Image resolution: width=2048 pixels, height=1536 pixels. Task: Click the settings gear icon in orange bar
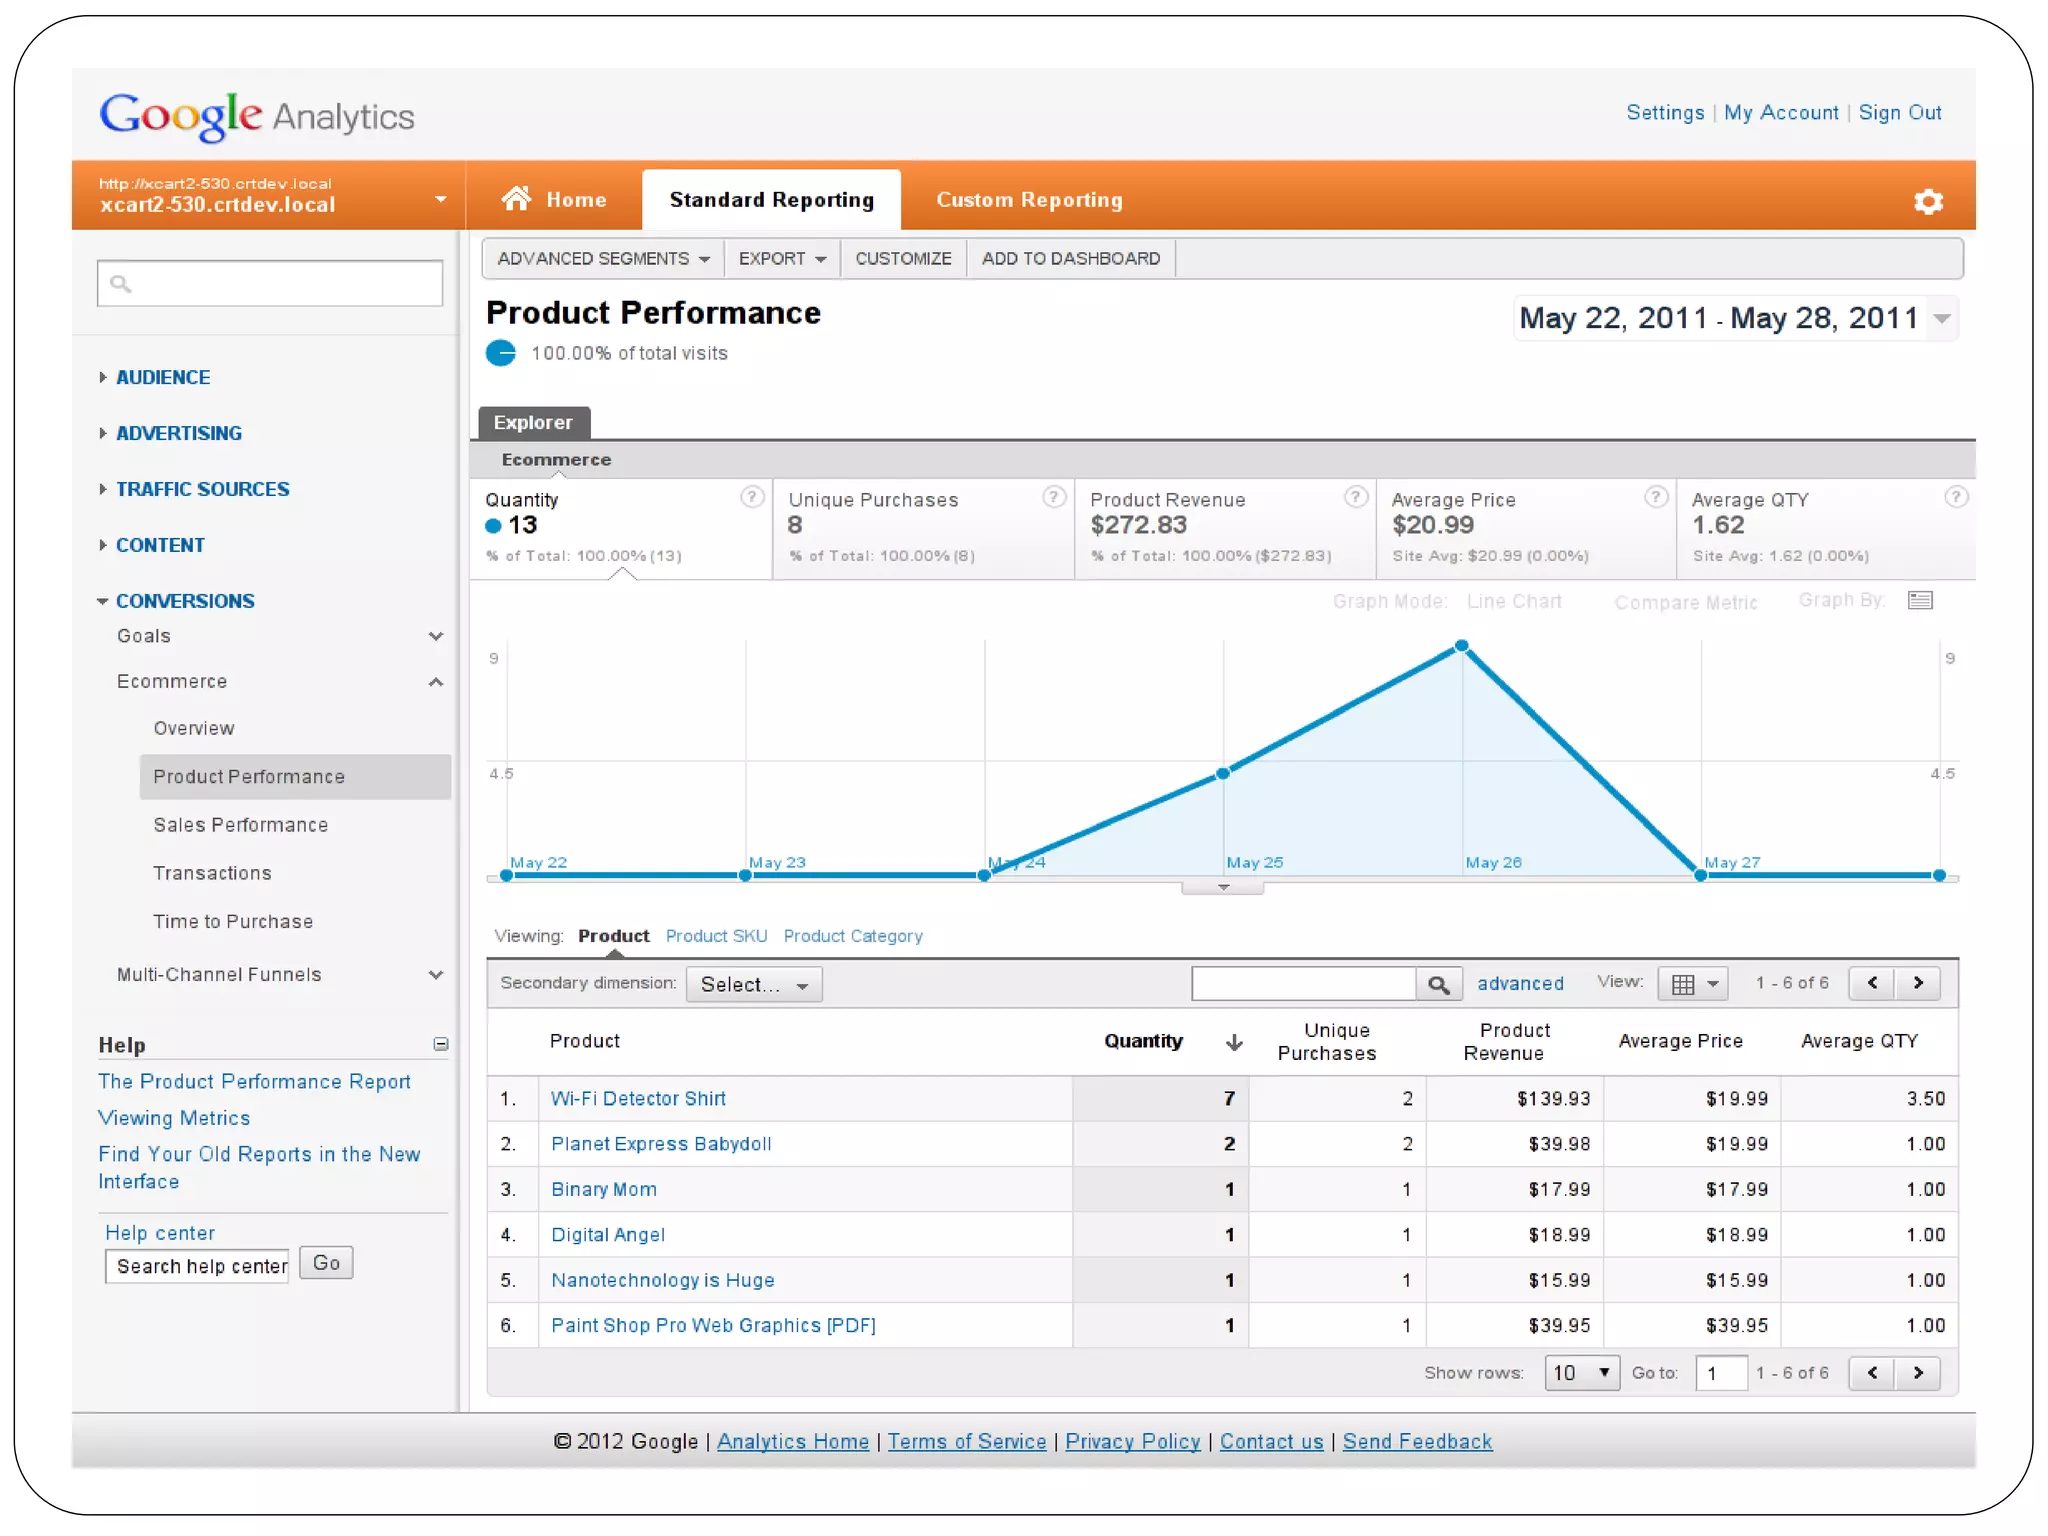[1927, 201]
